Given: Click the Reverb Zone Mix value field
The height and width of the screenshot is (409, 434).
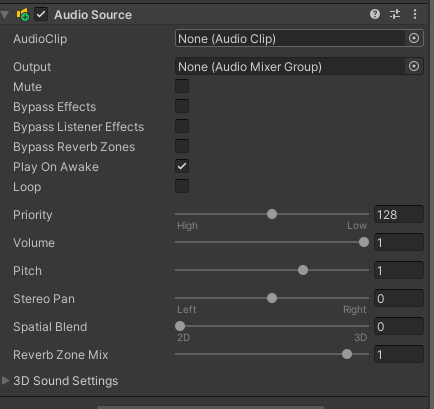Looking at the screenshot, I should coord(399,354).
